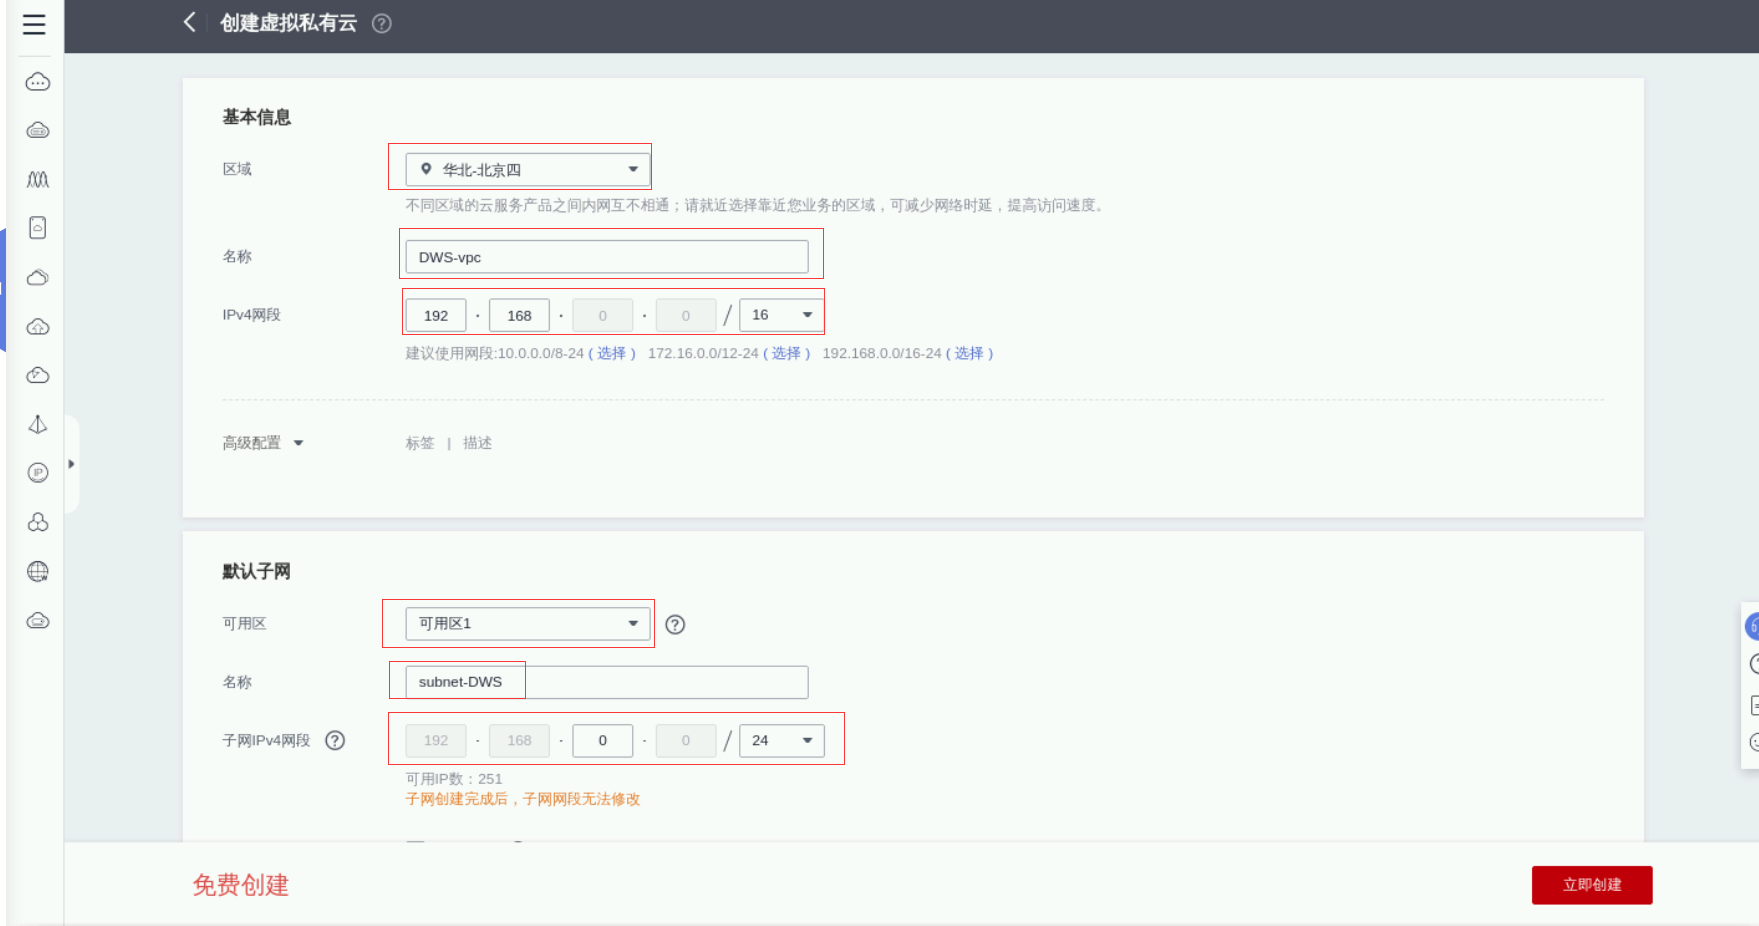Select suggested range 172.16.0.0/12-24 via 选择

click(x=786, y=353)
